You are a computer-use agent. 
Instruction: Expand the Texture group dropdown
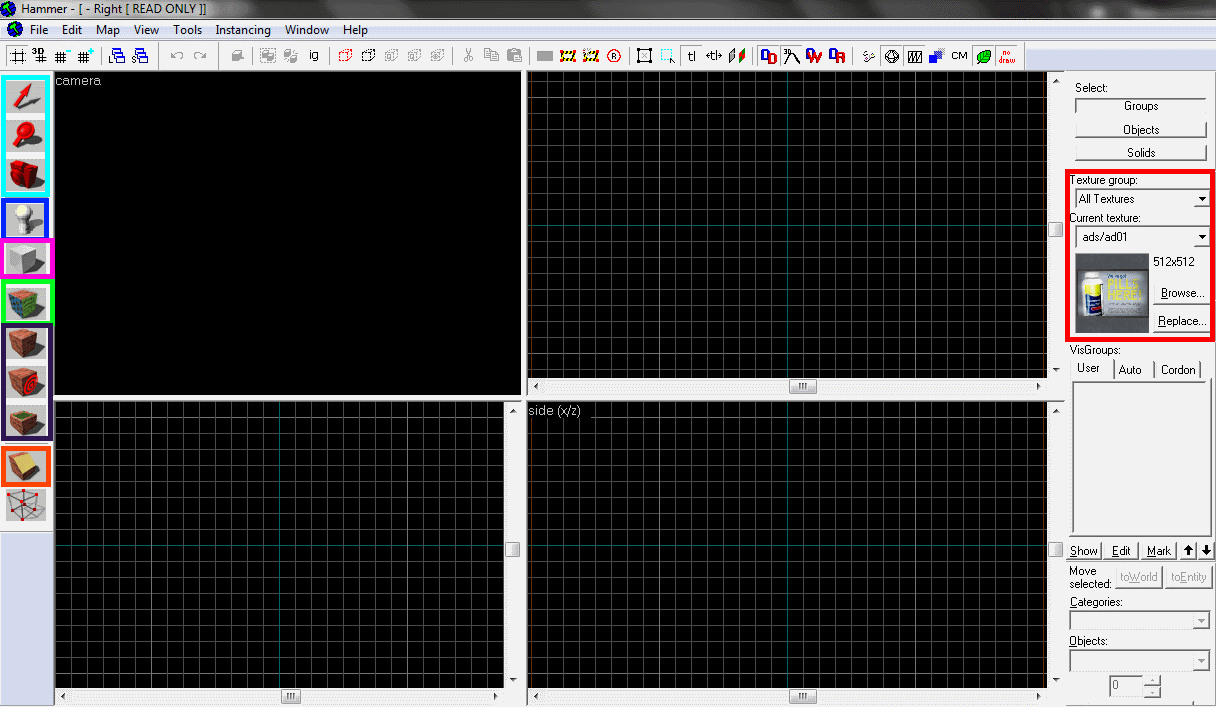1202,199
